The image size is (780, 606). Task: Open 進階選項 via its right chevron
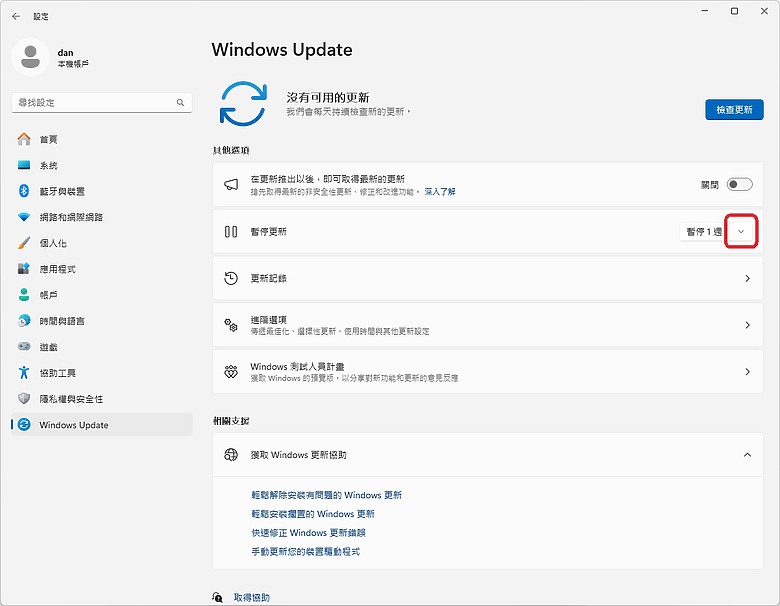(x=747, y=325)
